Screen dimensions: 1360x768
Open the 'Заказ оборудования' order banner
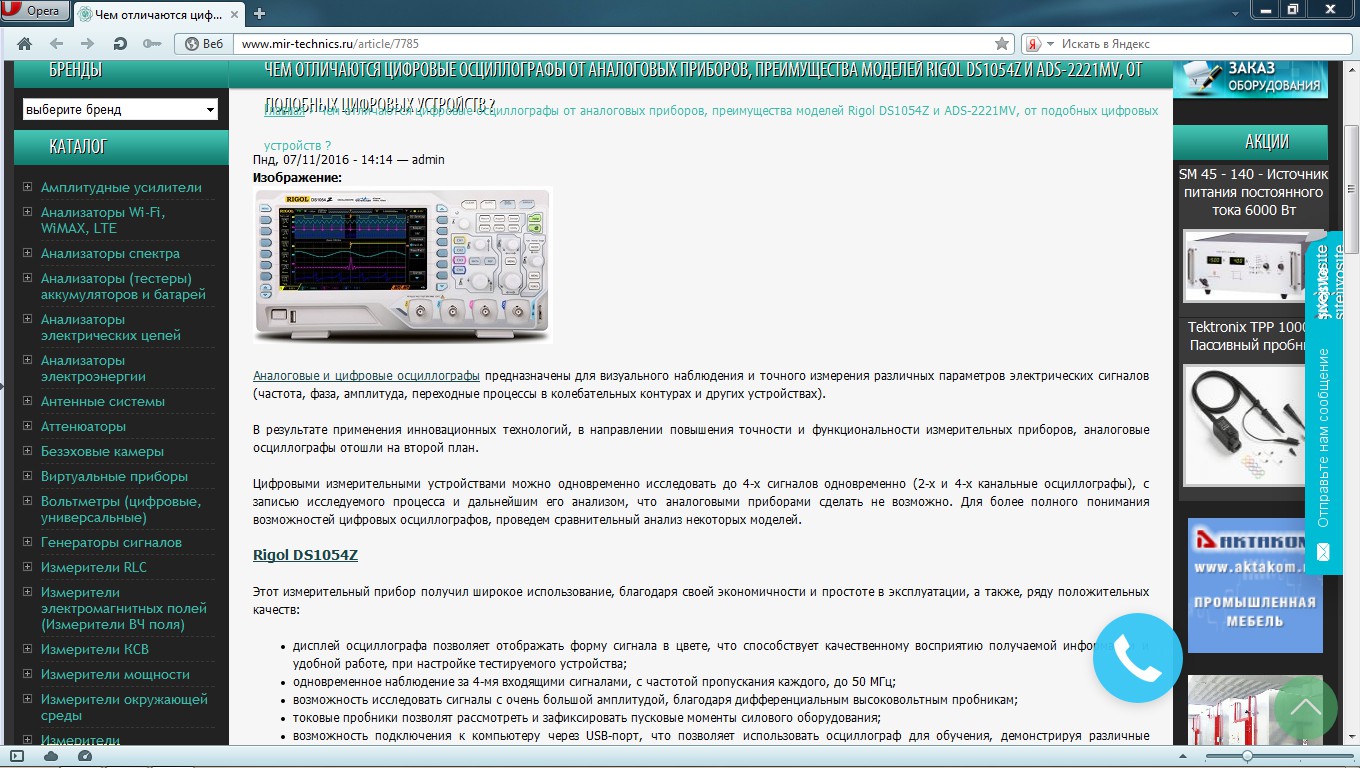(x=1250, y=78)
